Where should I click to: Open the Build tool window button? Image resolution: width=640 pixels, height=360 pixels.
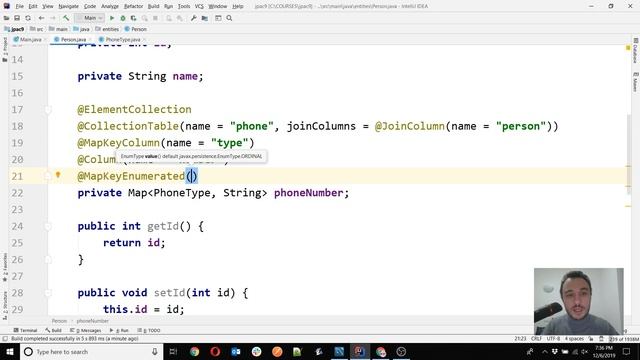click(53, 330)
